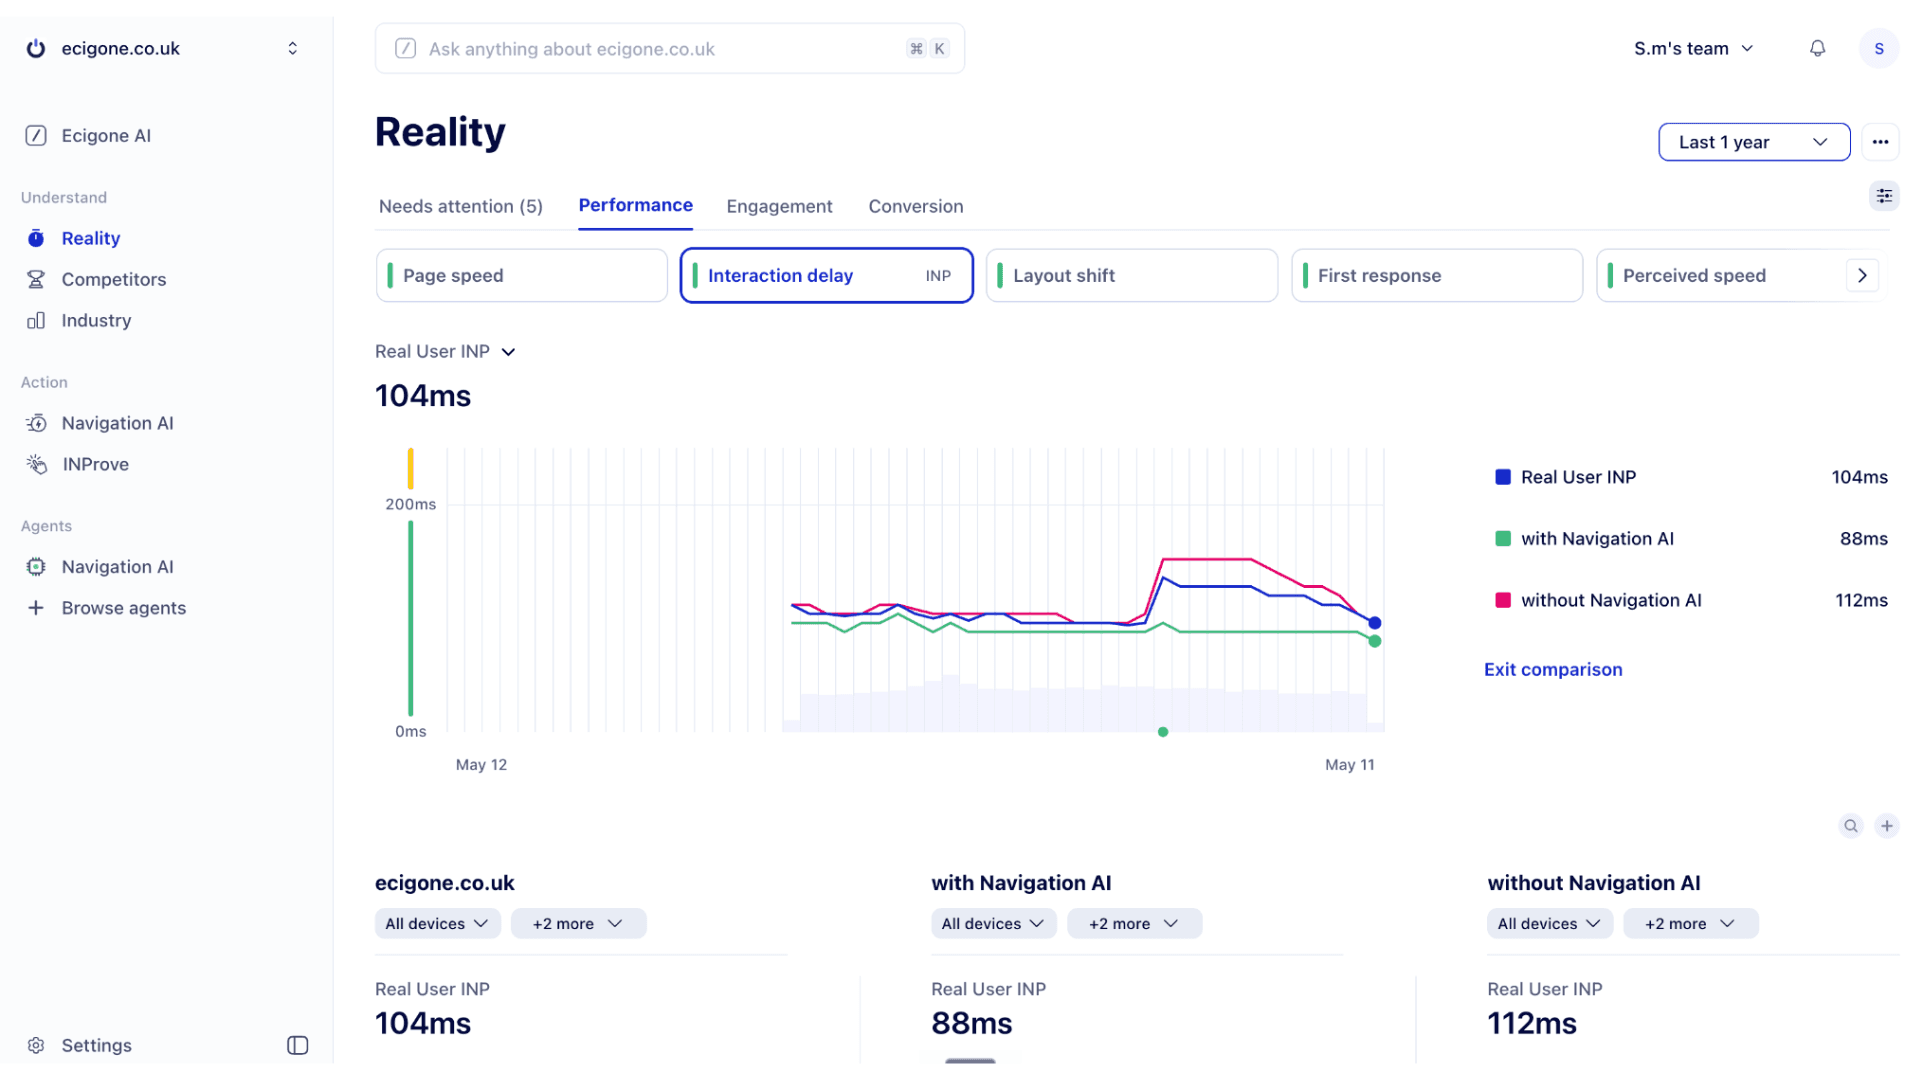
Task: Open Settings in the sidebar
Action: pos(96,1045)
